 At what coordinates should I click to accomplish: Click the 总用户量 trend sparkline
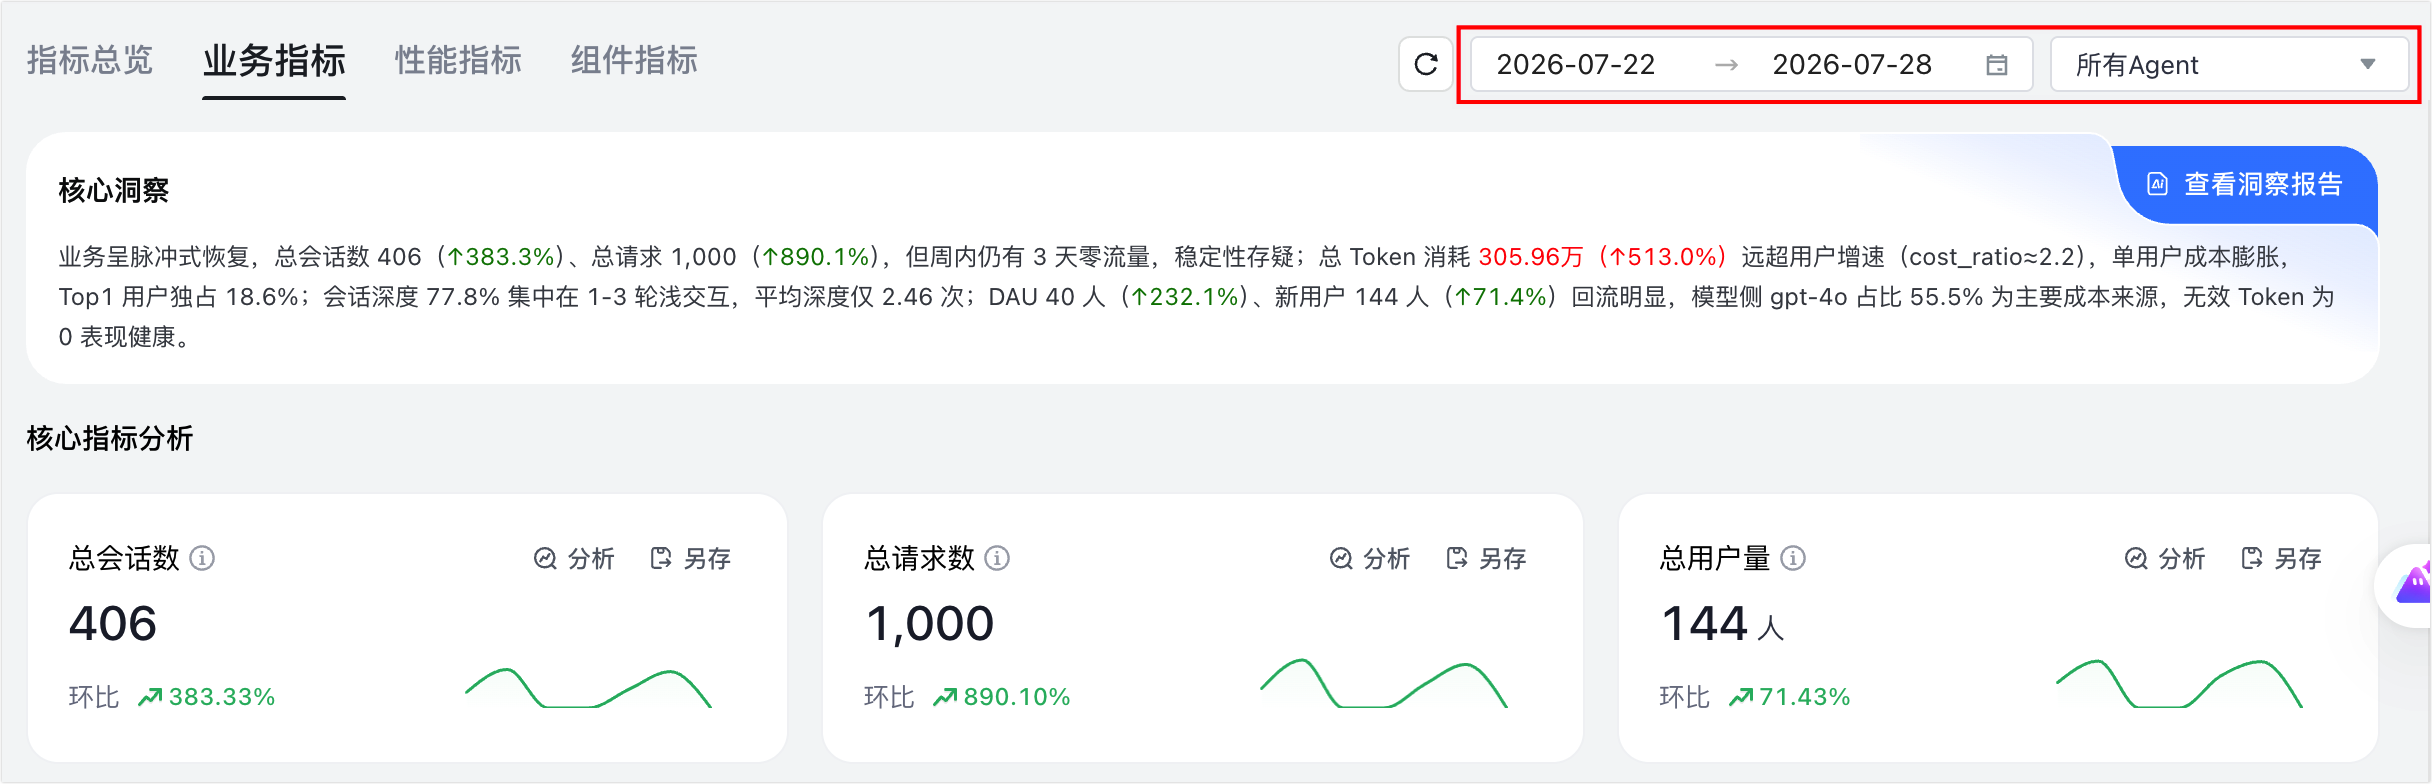coord(2179,684)
